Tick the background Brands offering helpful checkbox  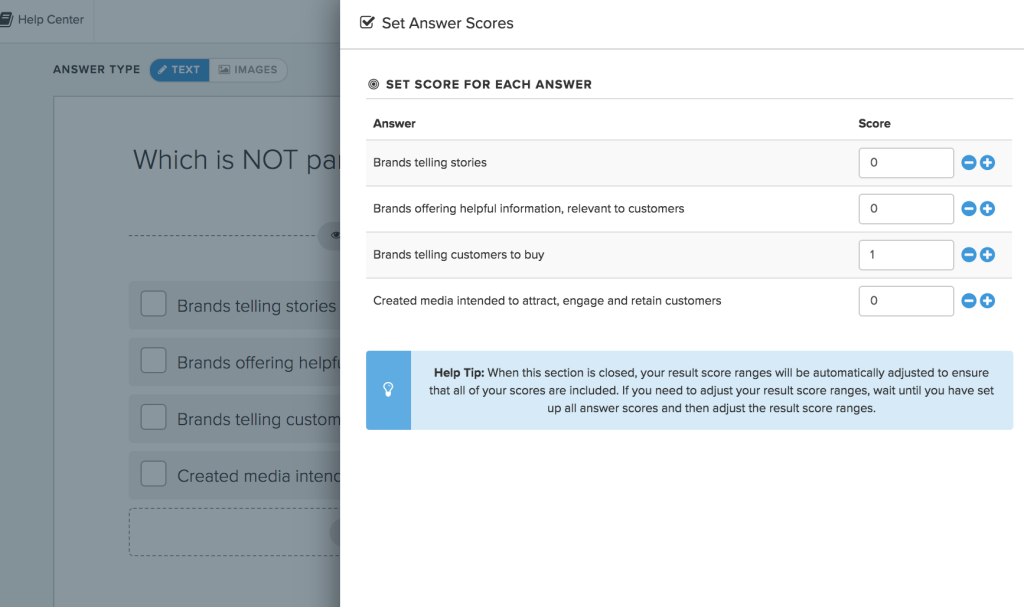(x=153, y=360)
